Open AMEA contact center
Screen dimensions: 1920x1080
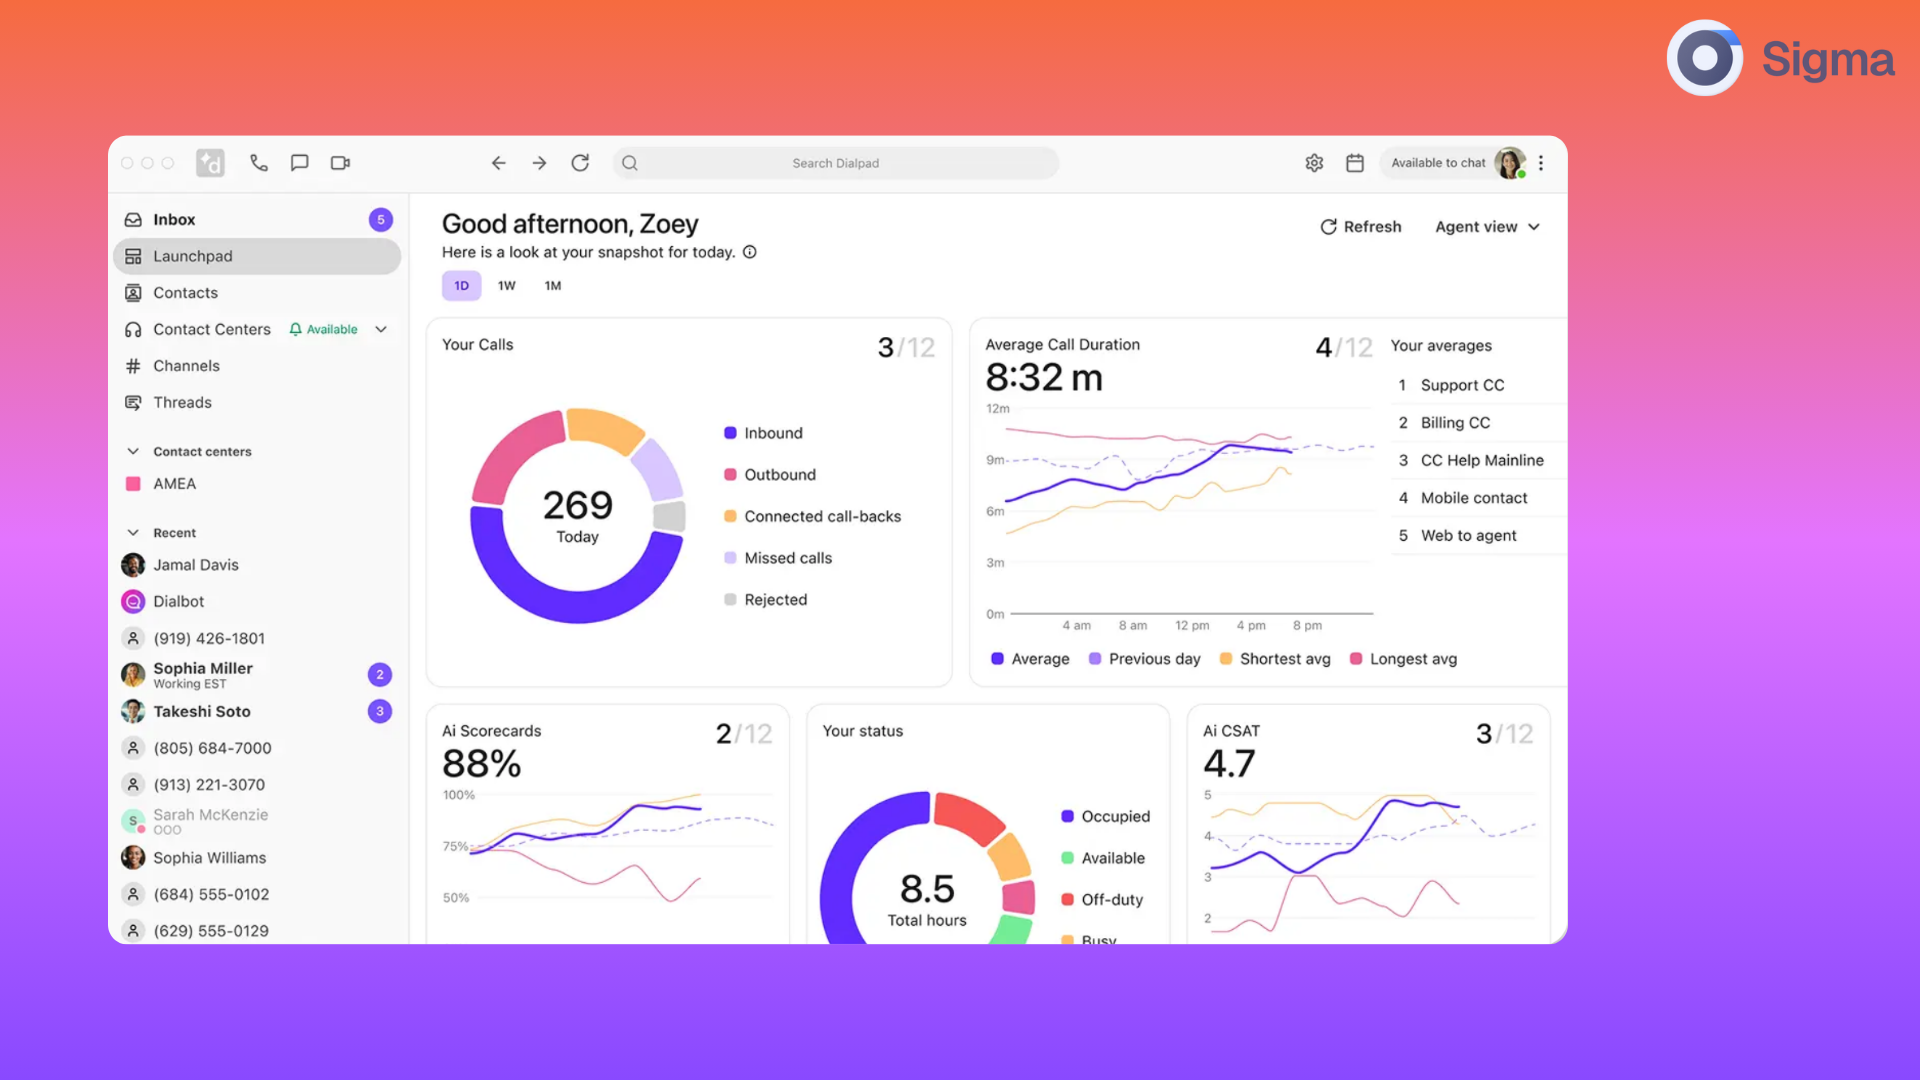[x=258, y=484]
